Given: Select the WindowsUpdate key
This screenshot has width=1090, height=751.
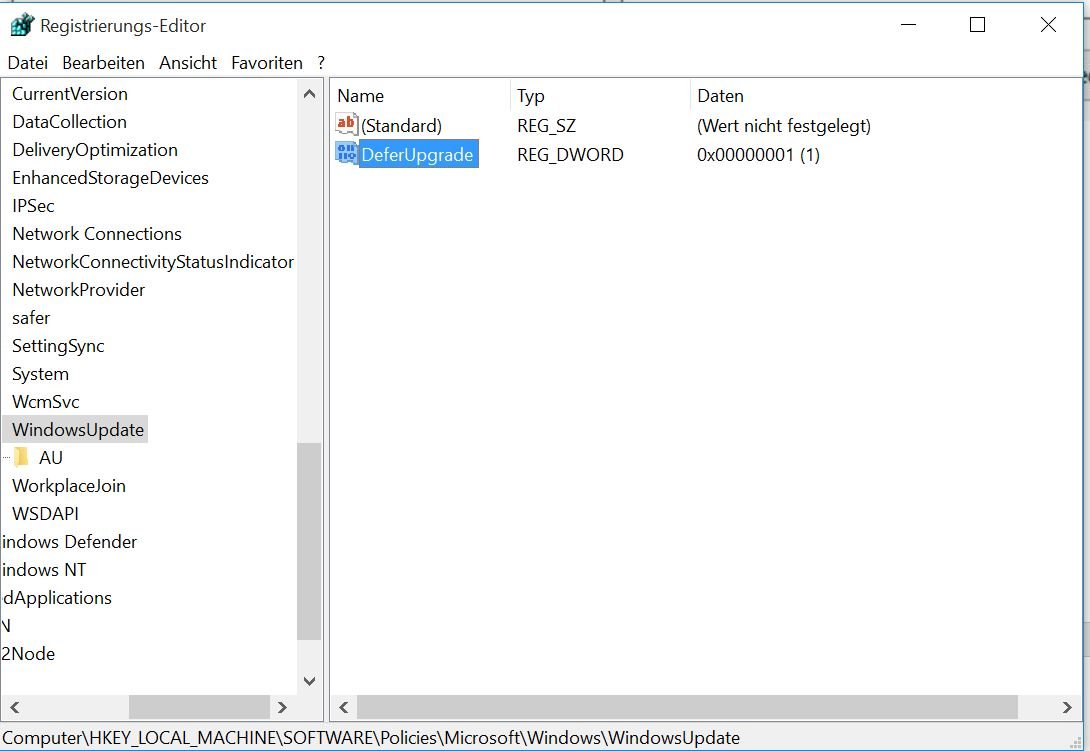Looking at the screenshot, I should coord(77,430).
